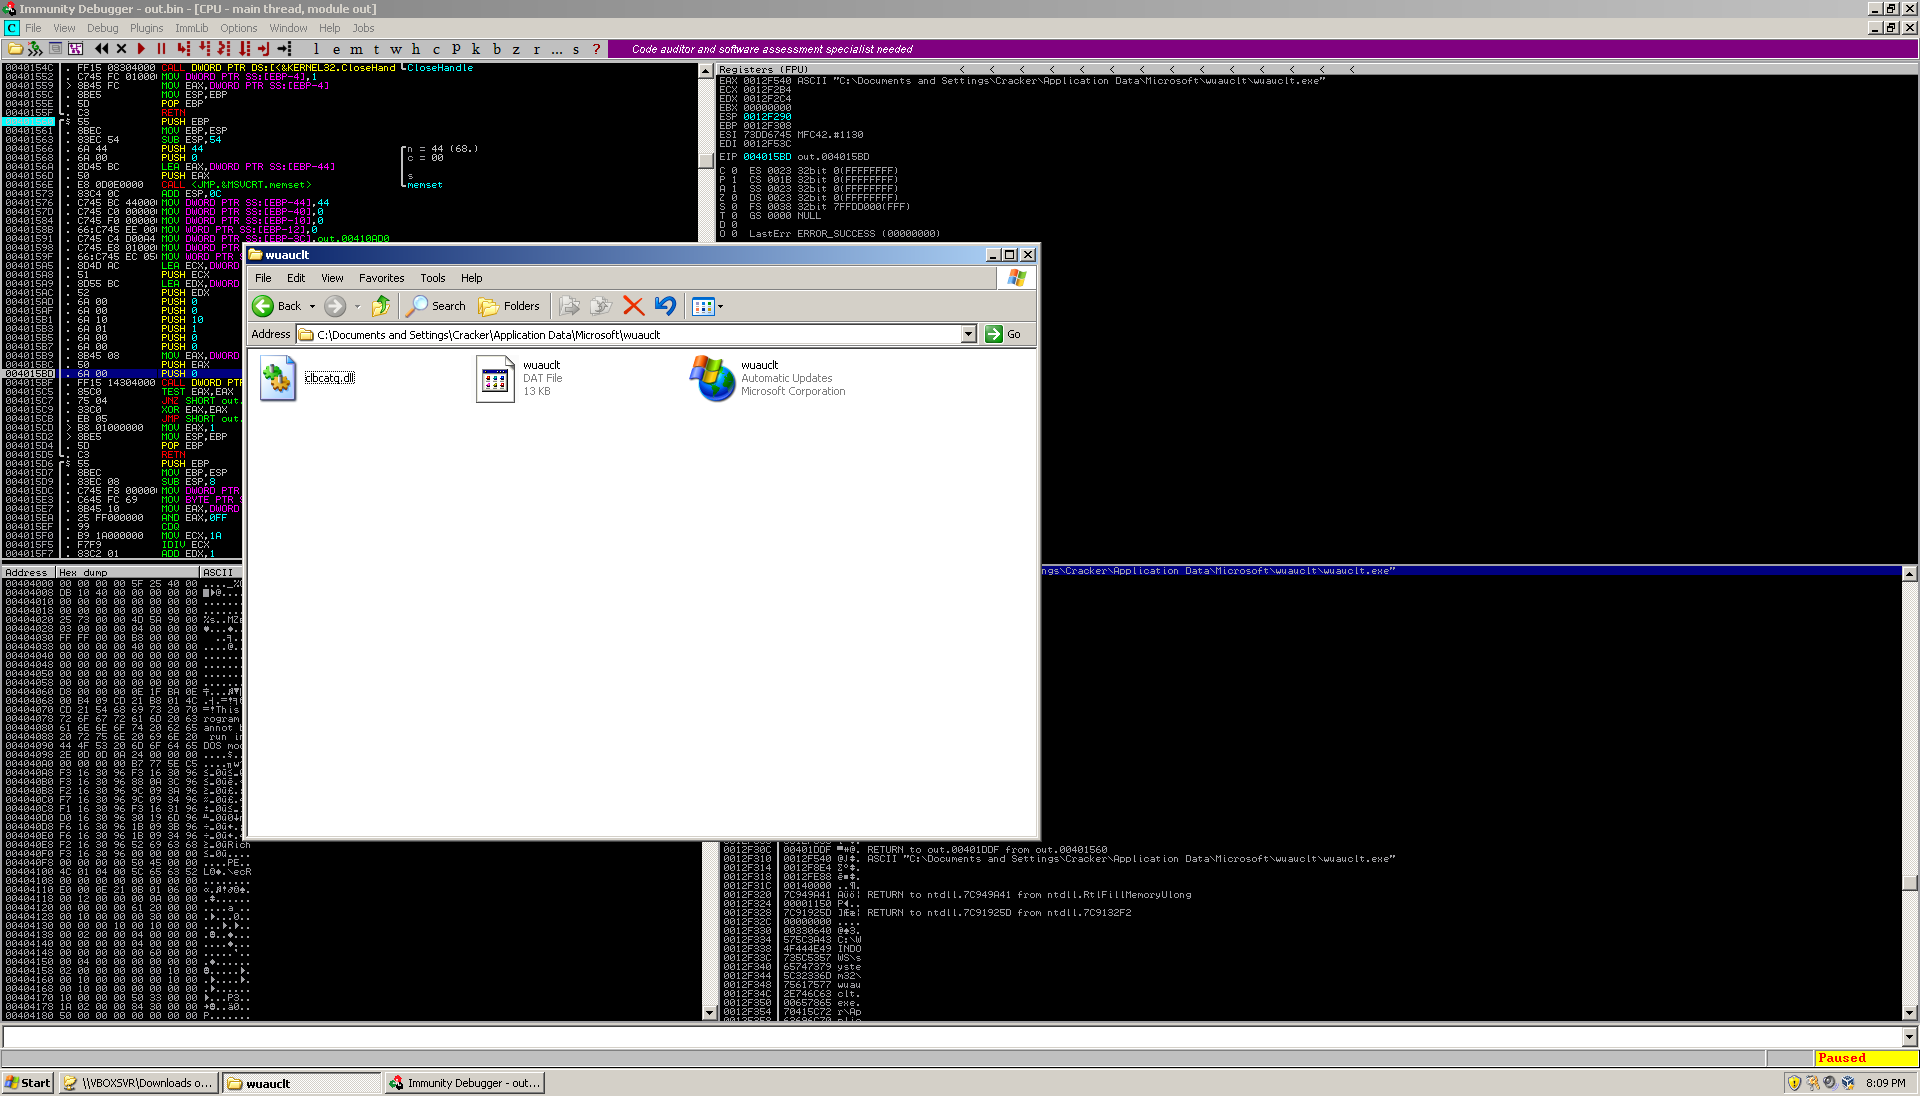
Task: Click the 'Registers (FPU)' header
Action: coord(763,70)
